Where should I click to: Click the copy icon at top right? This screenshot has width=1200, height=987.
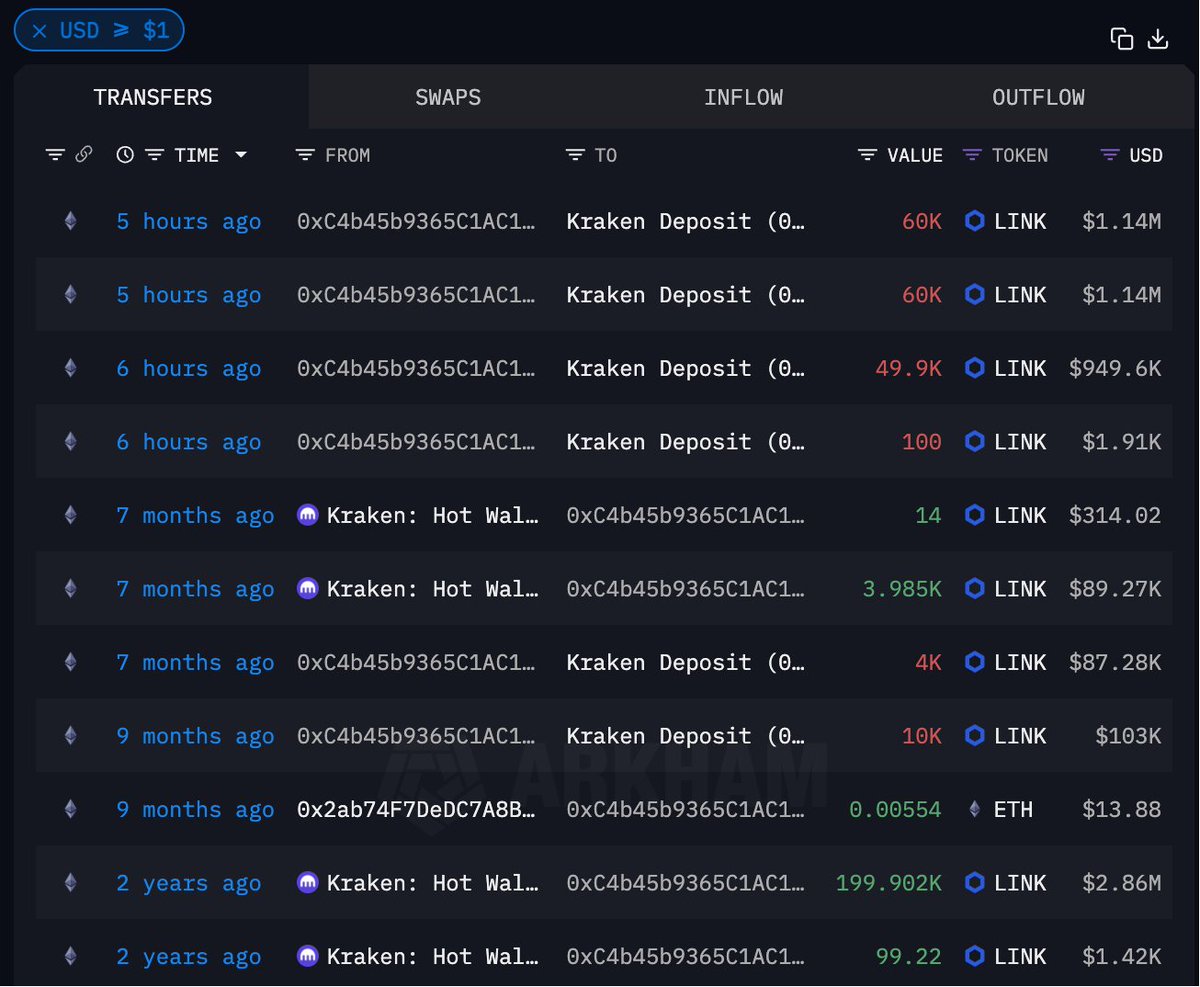point(1122,39)
